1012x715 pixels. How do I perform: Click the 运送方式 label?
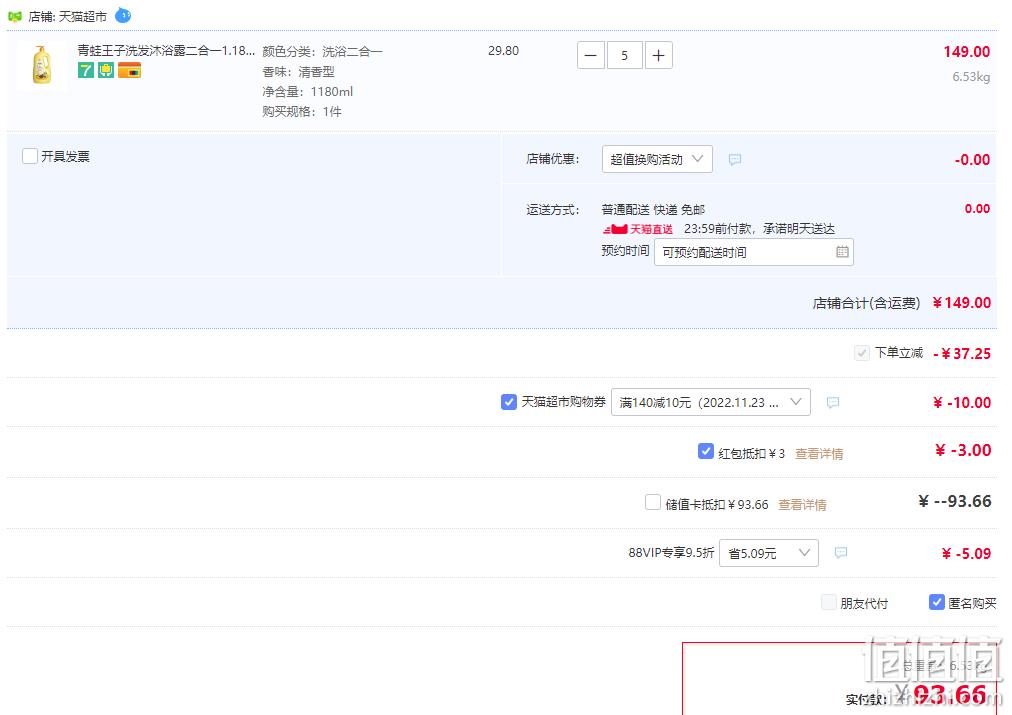click(x=553, y=210)
